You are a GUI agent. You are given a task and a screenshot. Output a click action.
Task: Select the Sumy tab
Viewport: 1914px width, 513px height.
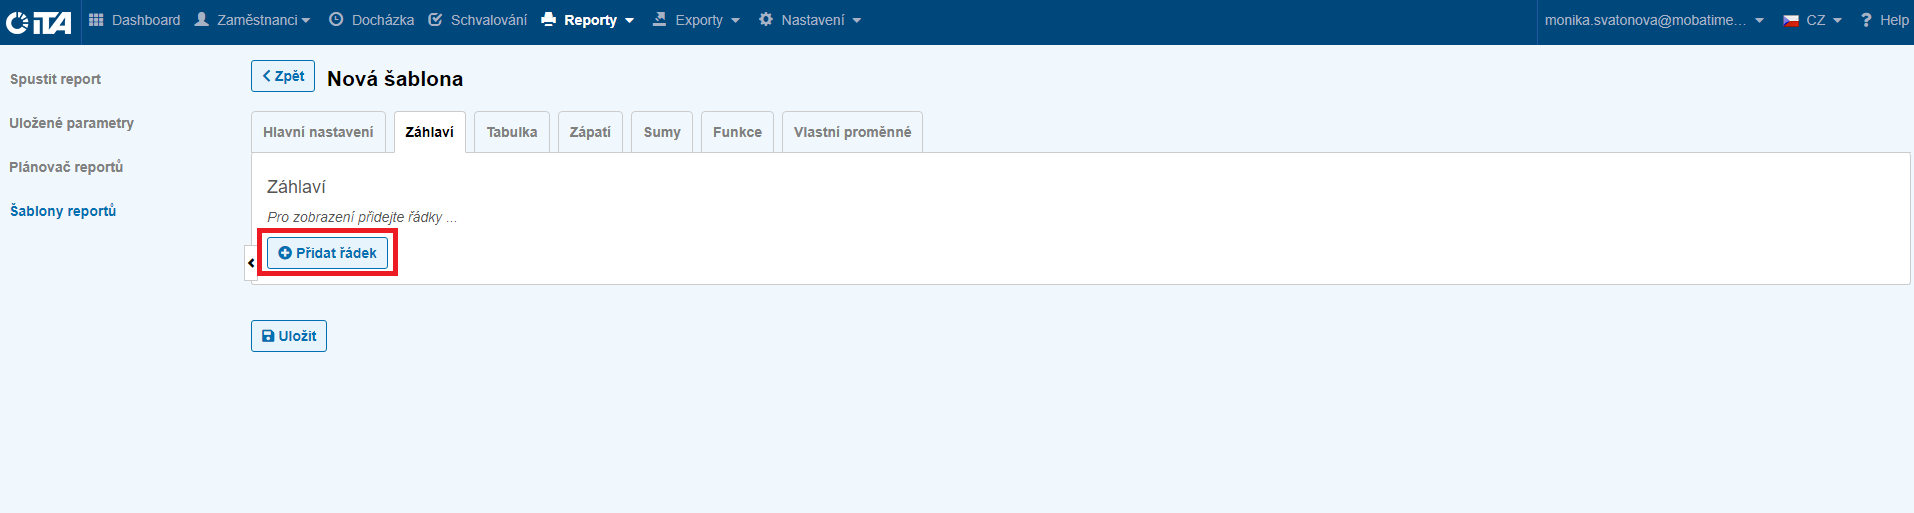pos(662,132)
